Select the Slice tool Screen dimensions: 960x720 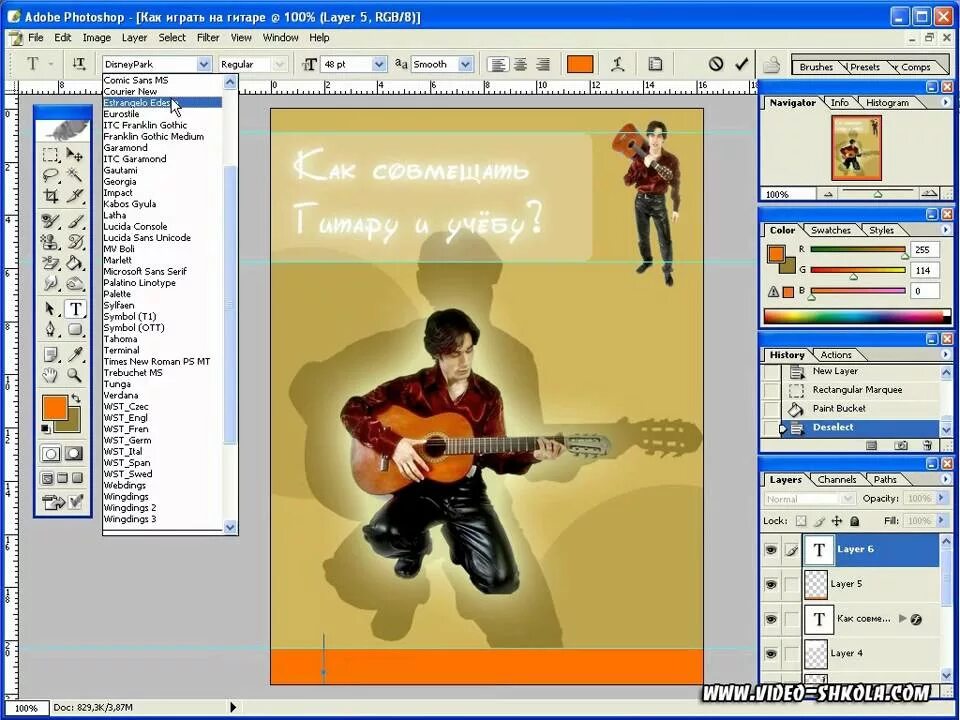75,196
